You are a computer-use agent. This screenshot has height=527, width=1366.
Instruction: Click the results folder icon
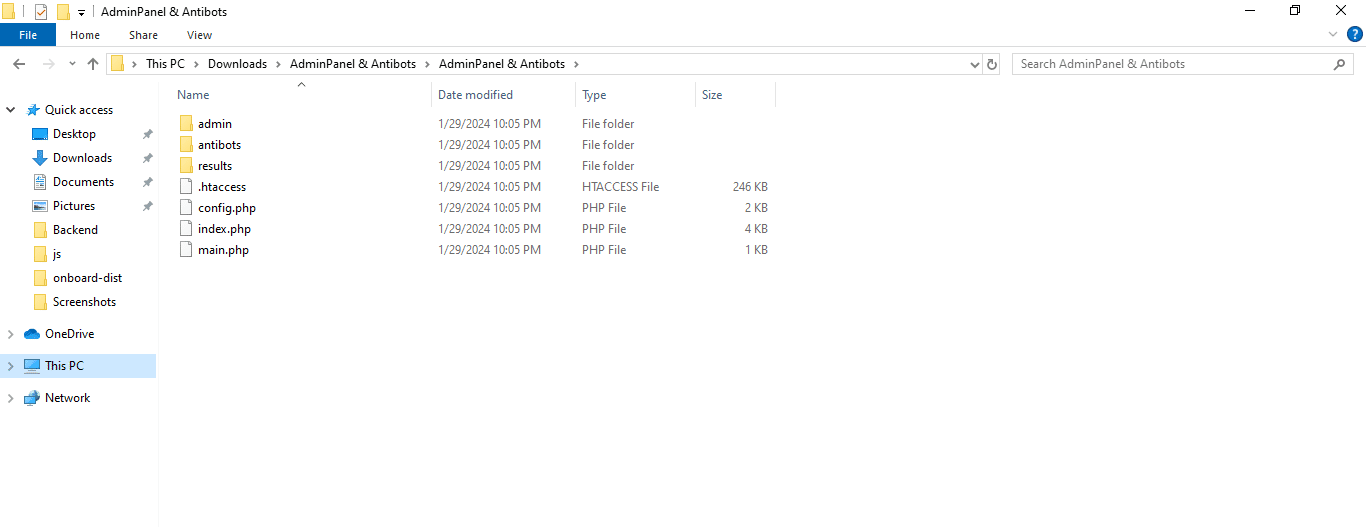pos(186,166)
